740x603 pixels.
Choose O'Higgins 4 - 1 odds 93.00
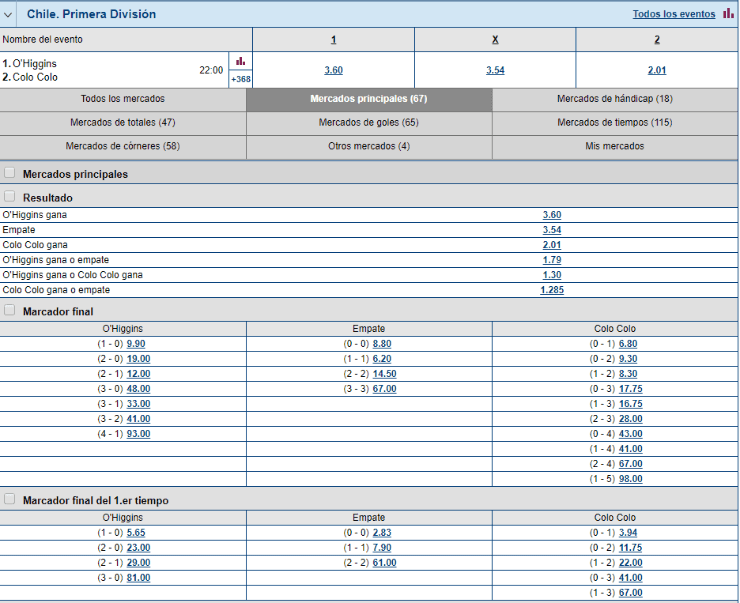(138, 433)
